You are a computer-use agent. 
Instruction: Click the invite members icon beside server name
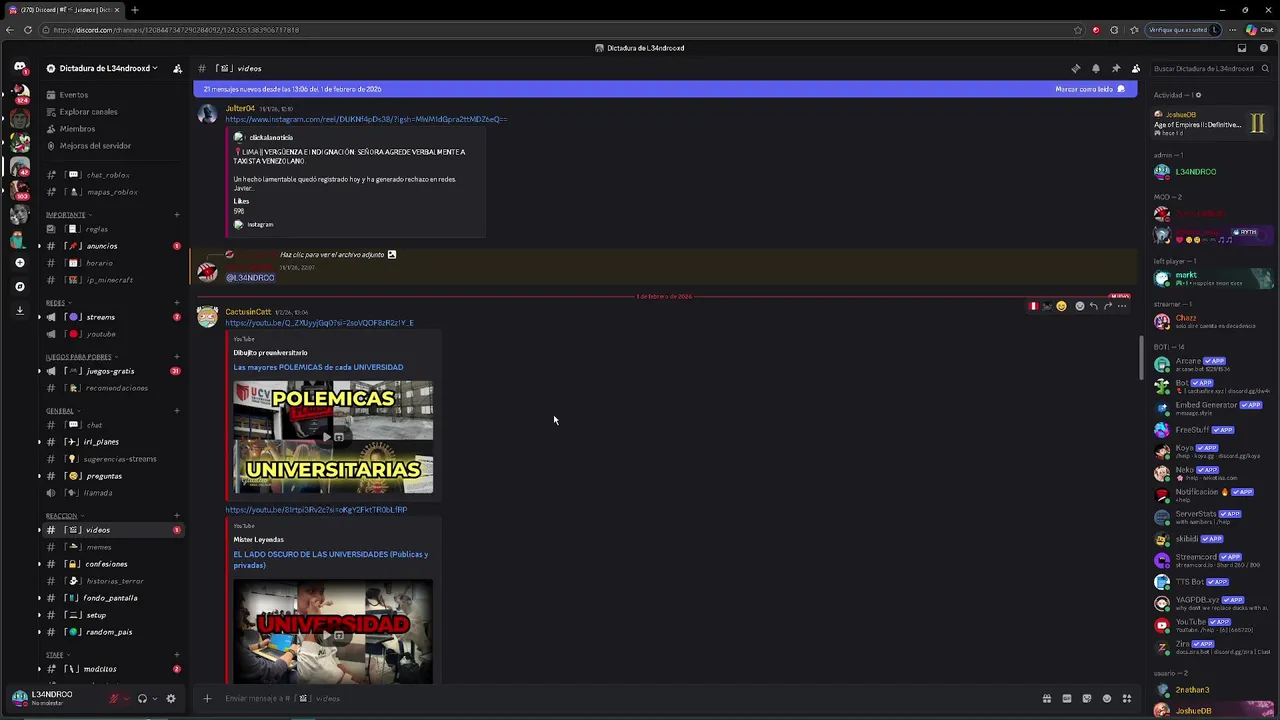(177, 68)
